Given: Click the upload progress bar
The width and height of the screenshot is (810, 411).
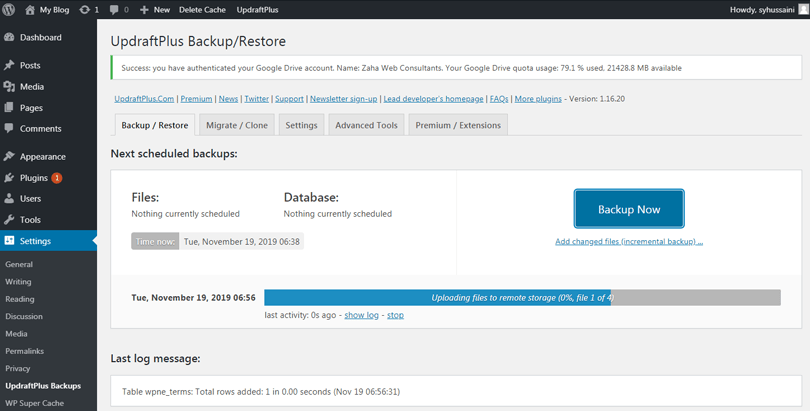Looking at the screenshot, I should [522, 297].
